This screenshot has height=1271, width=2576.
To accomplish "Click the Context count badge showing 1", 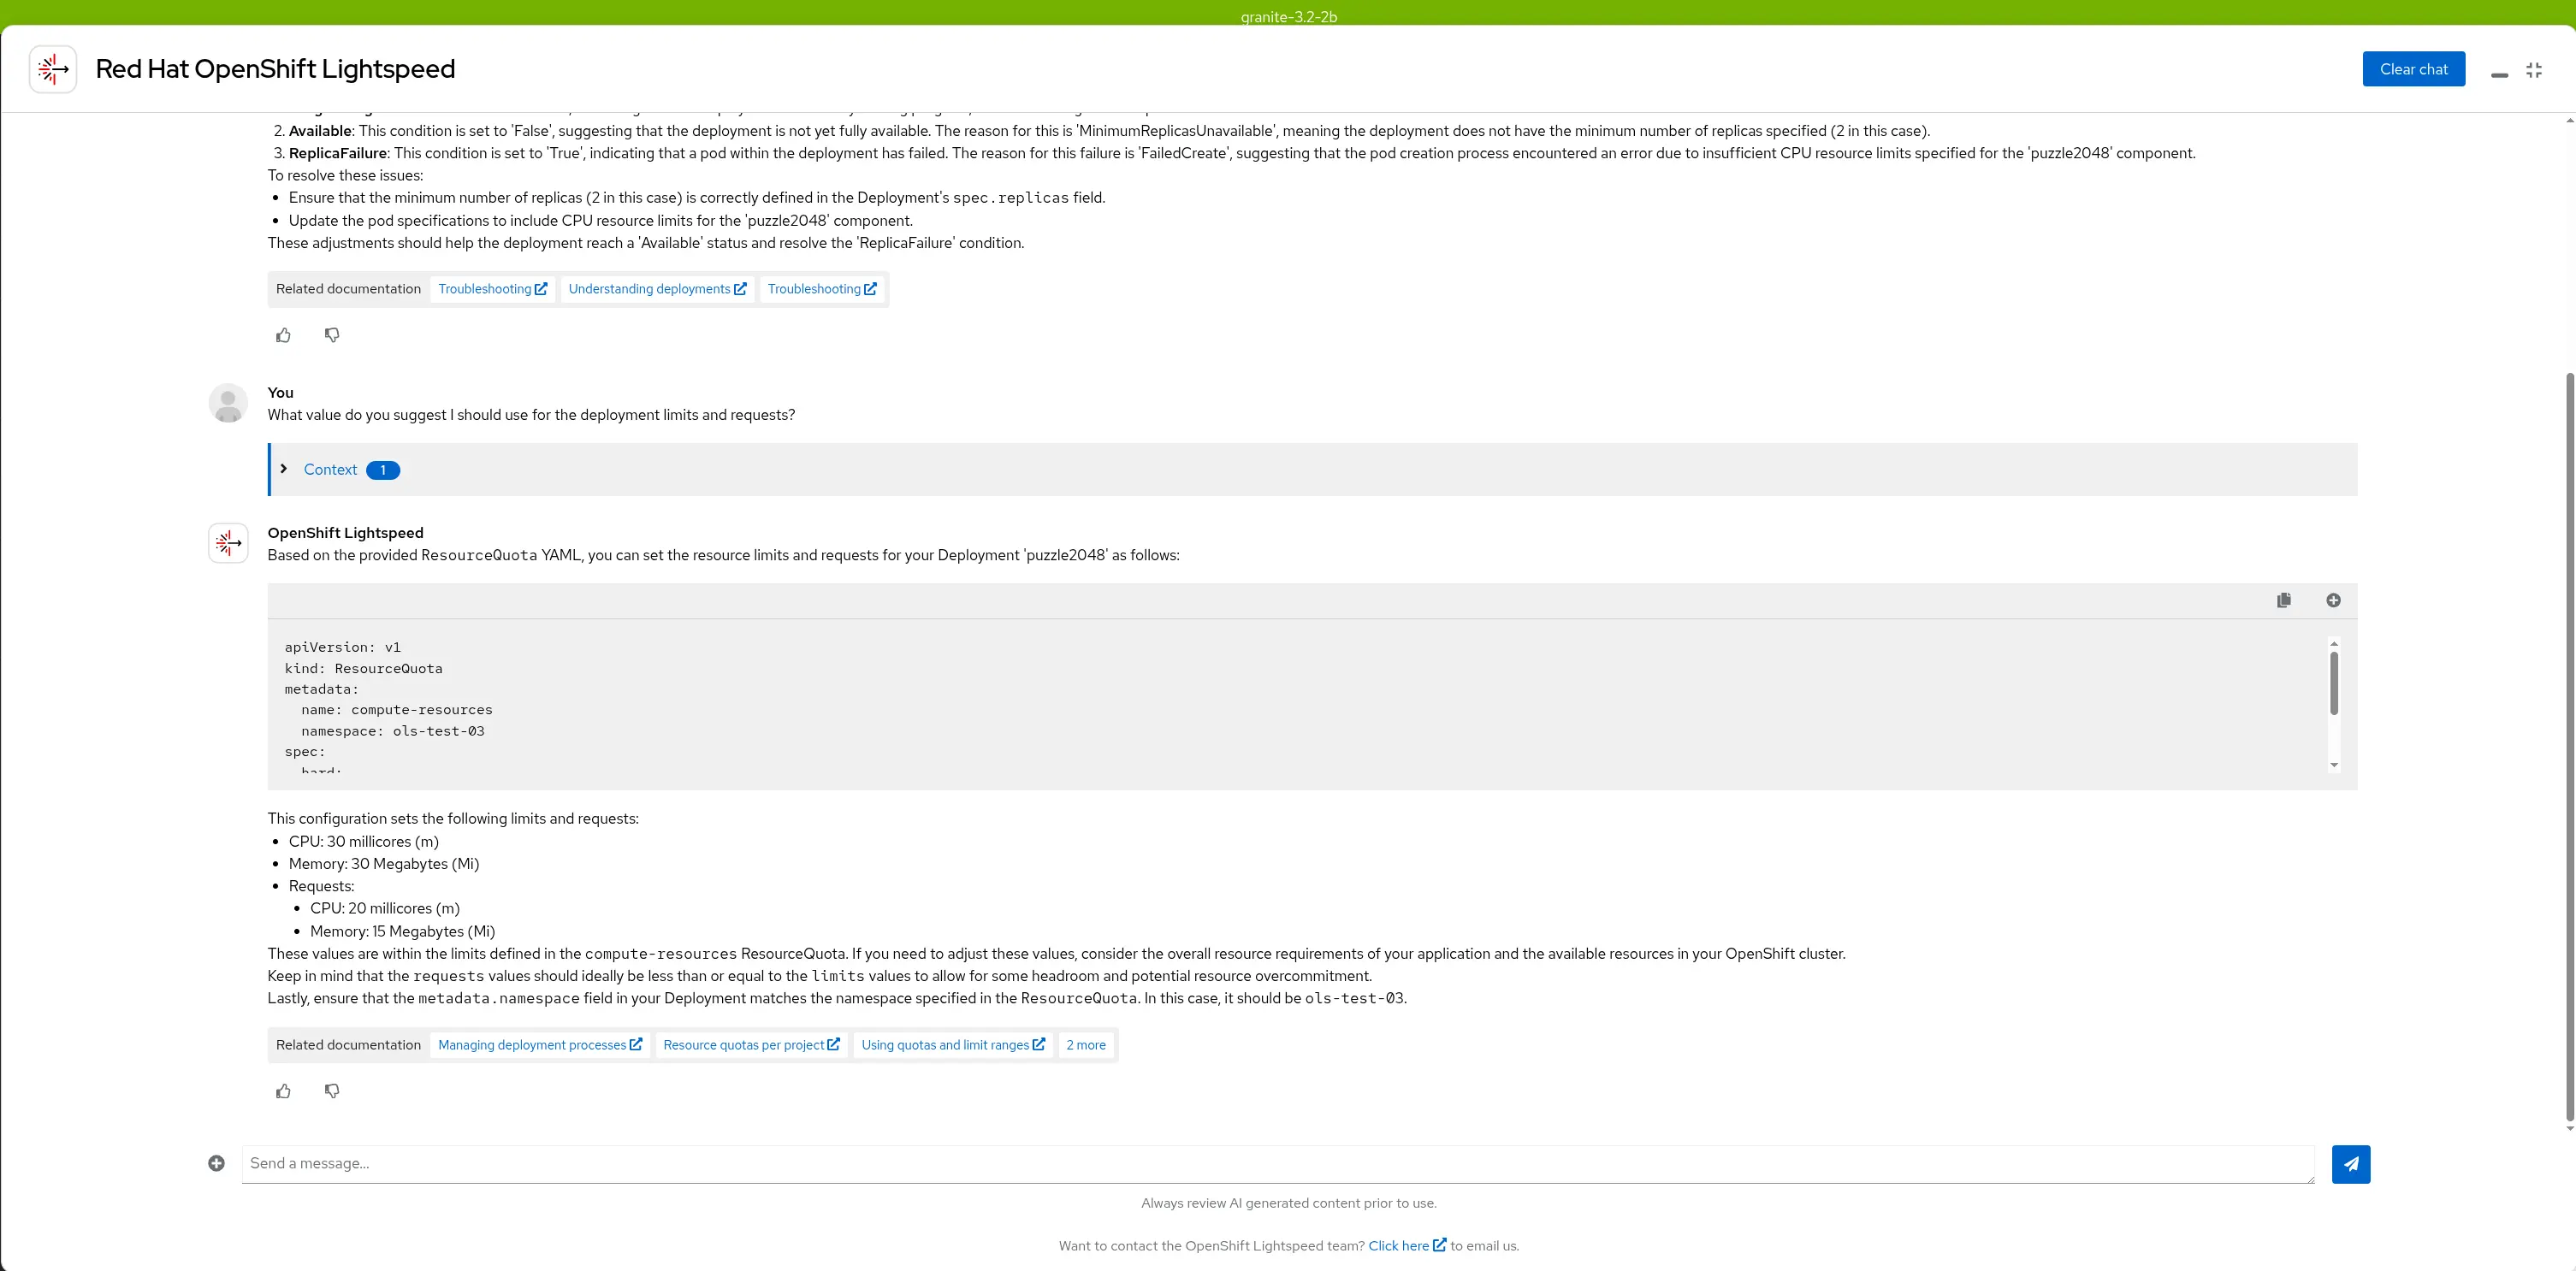I will pos(383,470).
